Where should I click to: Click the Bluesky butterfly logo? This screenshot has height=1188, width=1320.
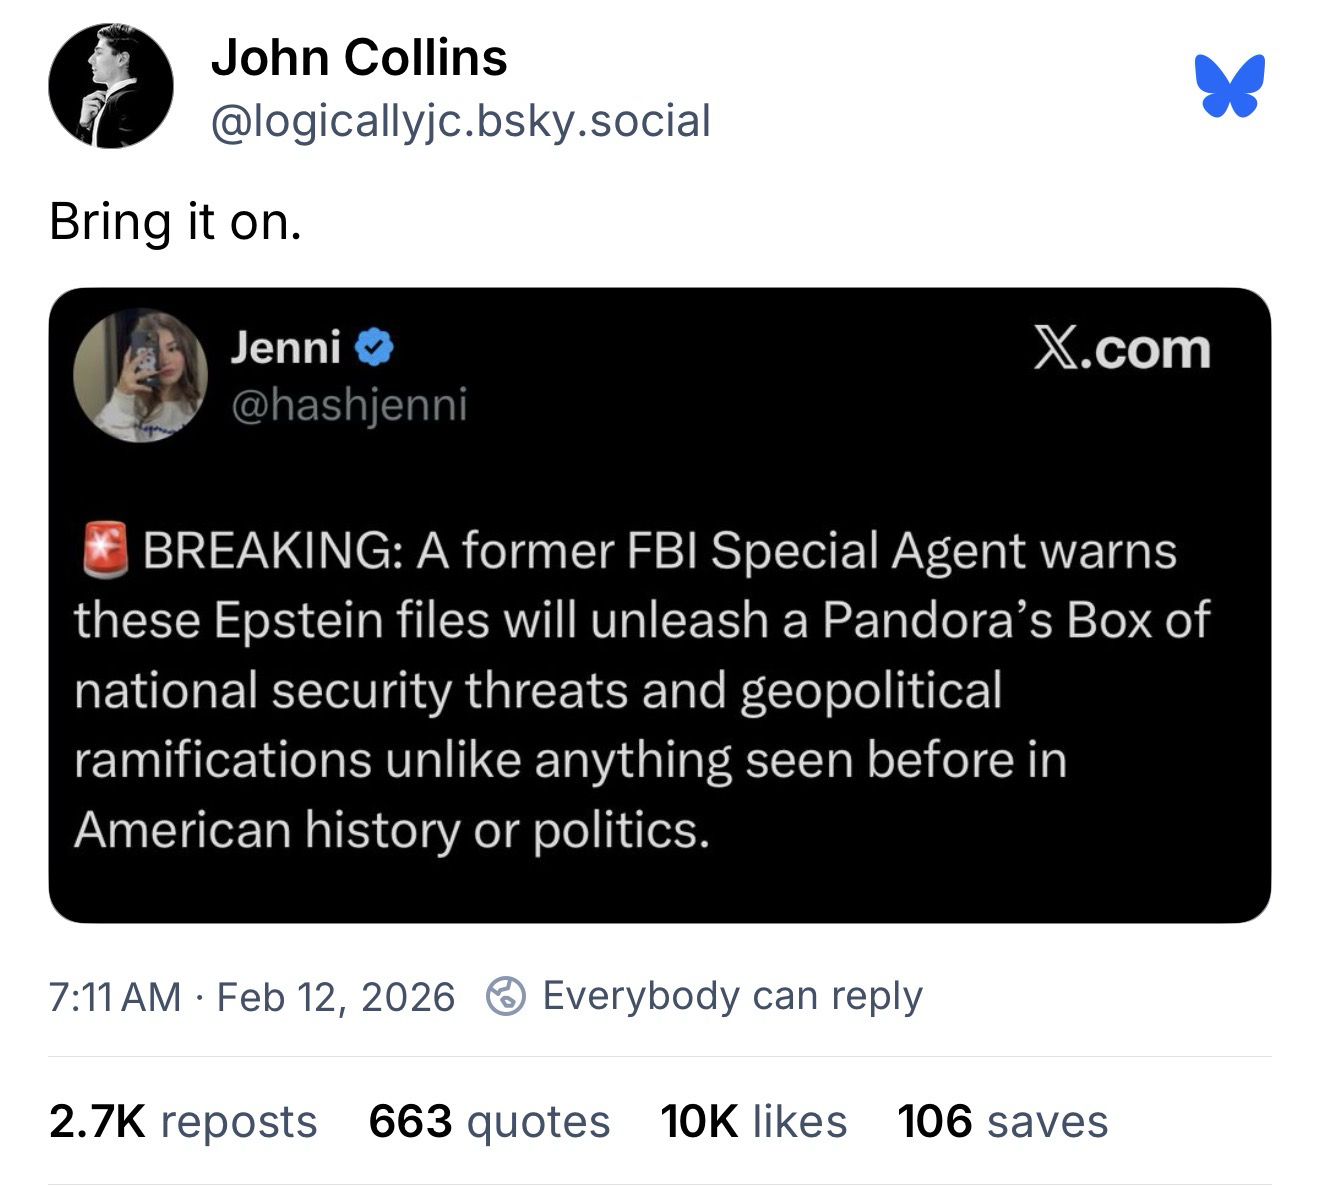pyautogui.click(x=1229, y=86)
